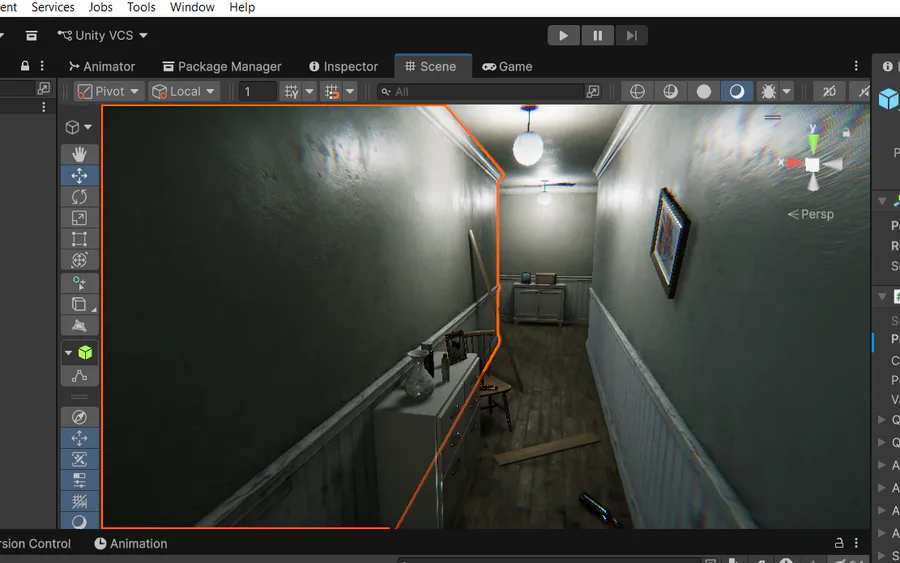Open the Services menu
This screenshot has width=900, height=563.
point(53,7)
